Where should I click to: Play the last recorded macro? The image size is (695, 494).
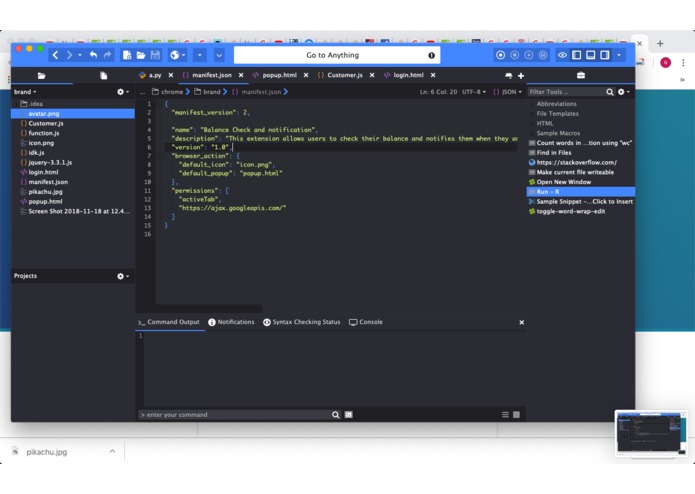pyautogui.click(x=529, y=55)
